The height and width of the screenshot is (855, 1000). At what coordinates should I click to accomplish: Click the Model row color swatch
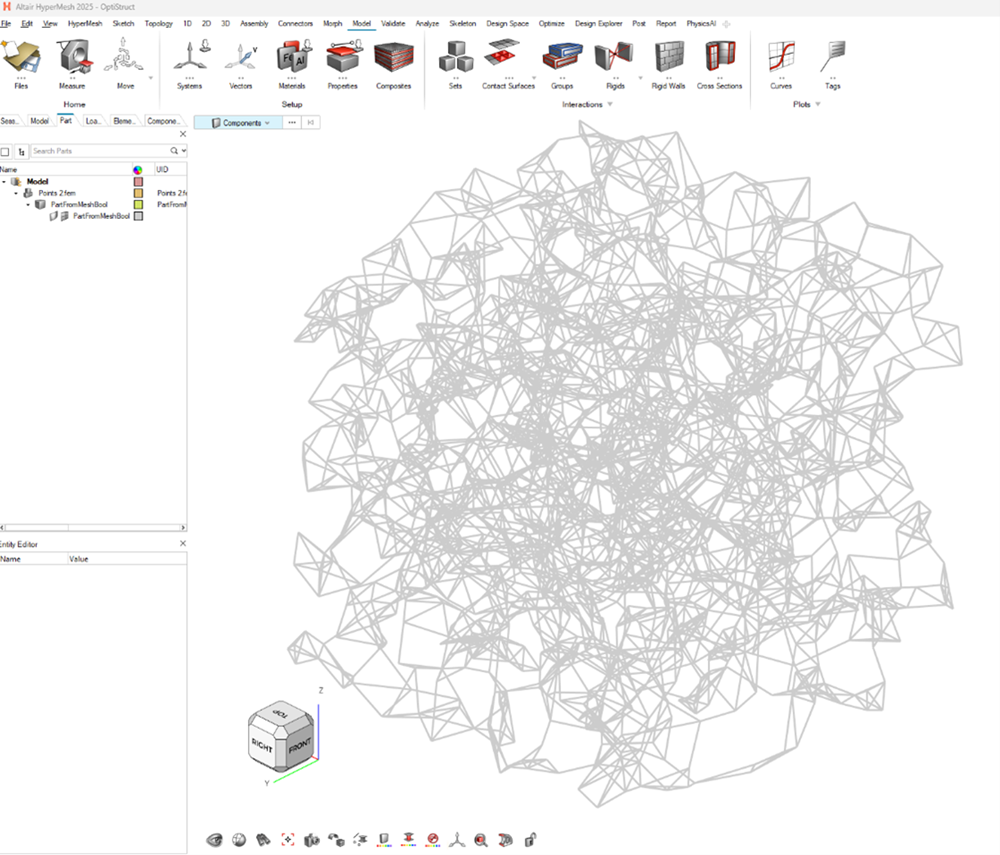tap(138, 182)
